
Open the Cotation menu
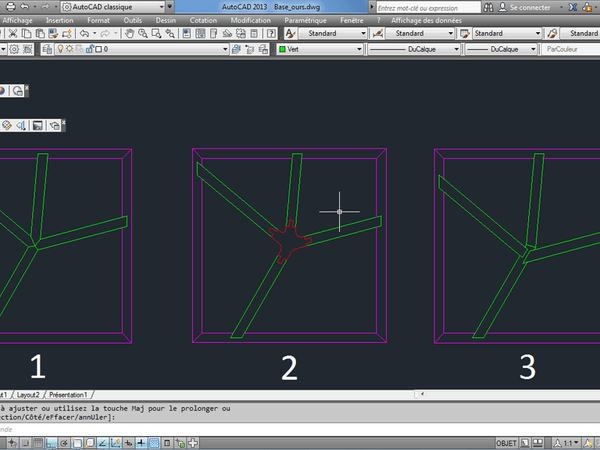pos(203,20)
